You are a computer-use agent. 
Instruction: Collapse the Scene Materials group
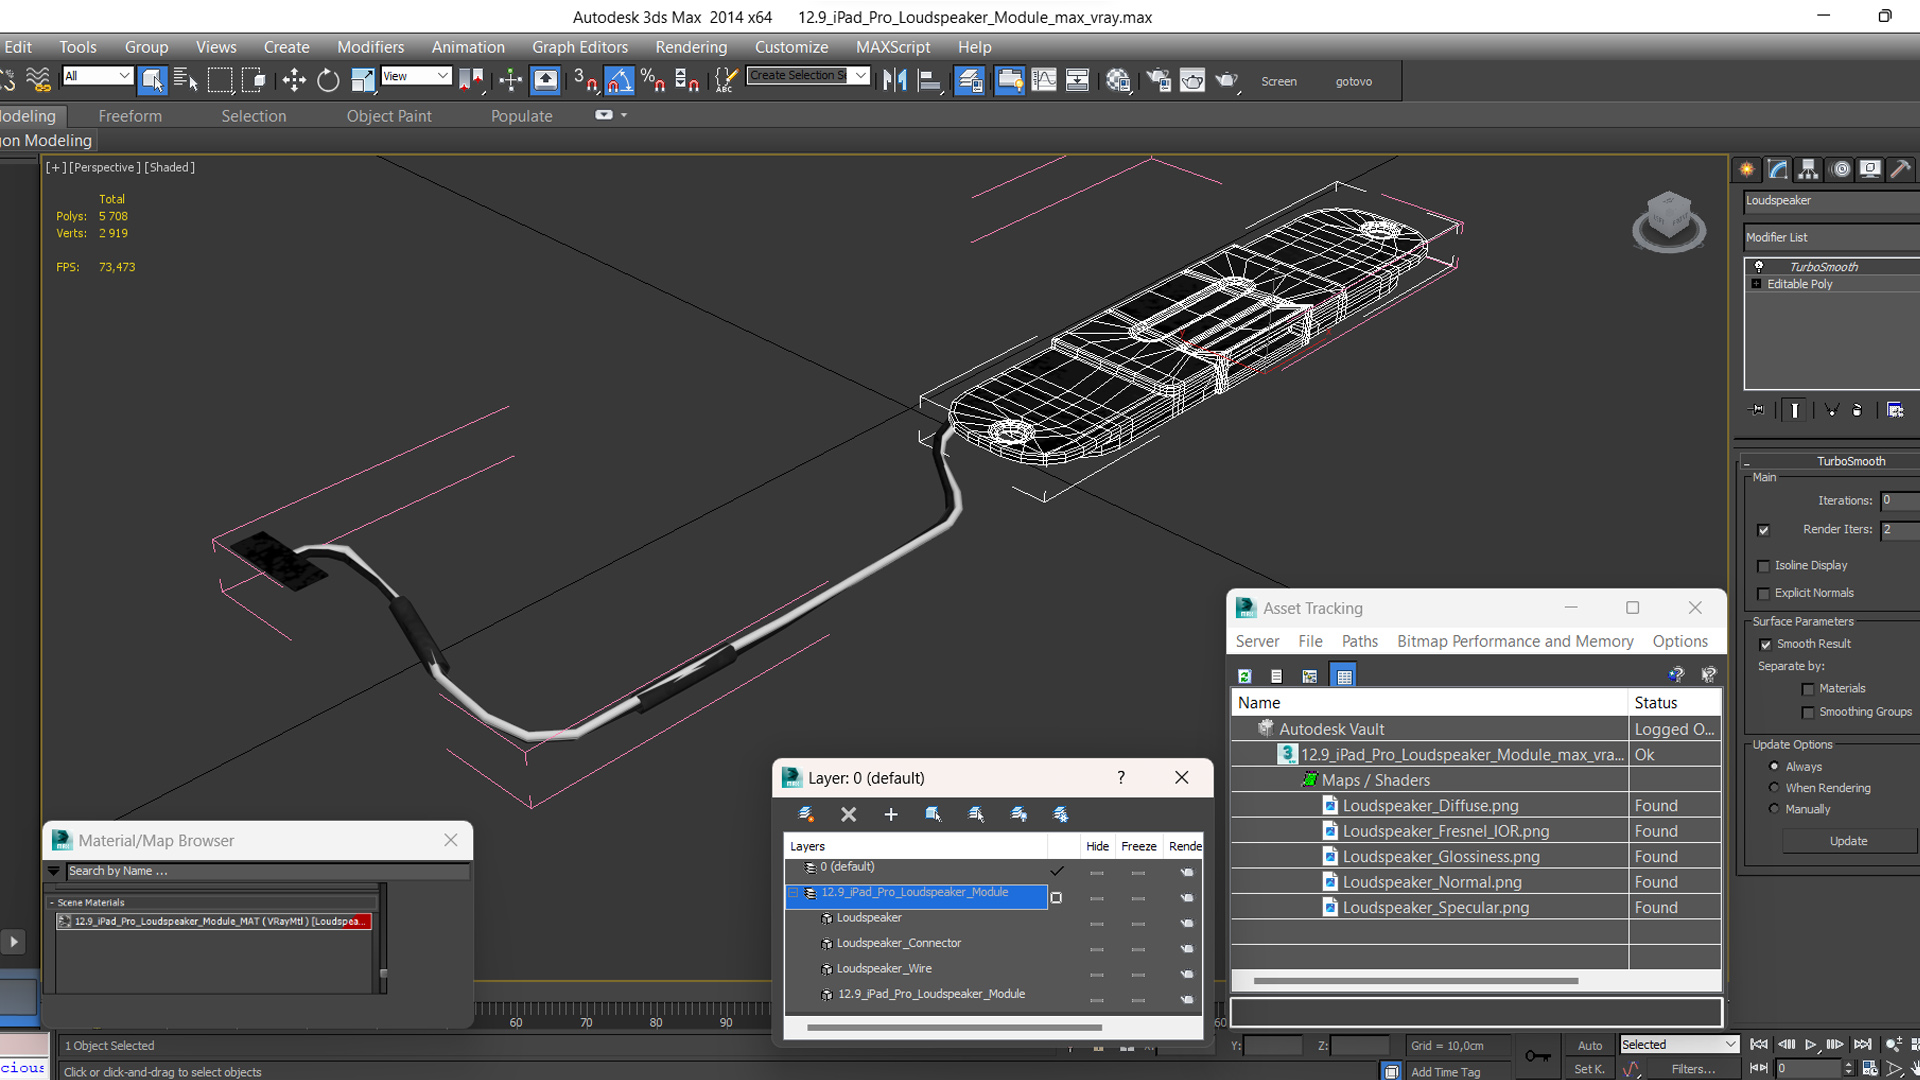[x=52, y=902]
